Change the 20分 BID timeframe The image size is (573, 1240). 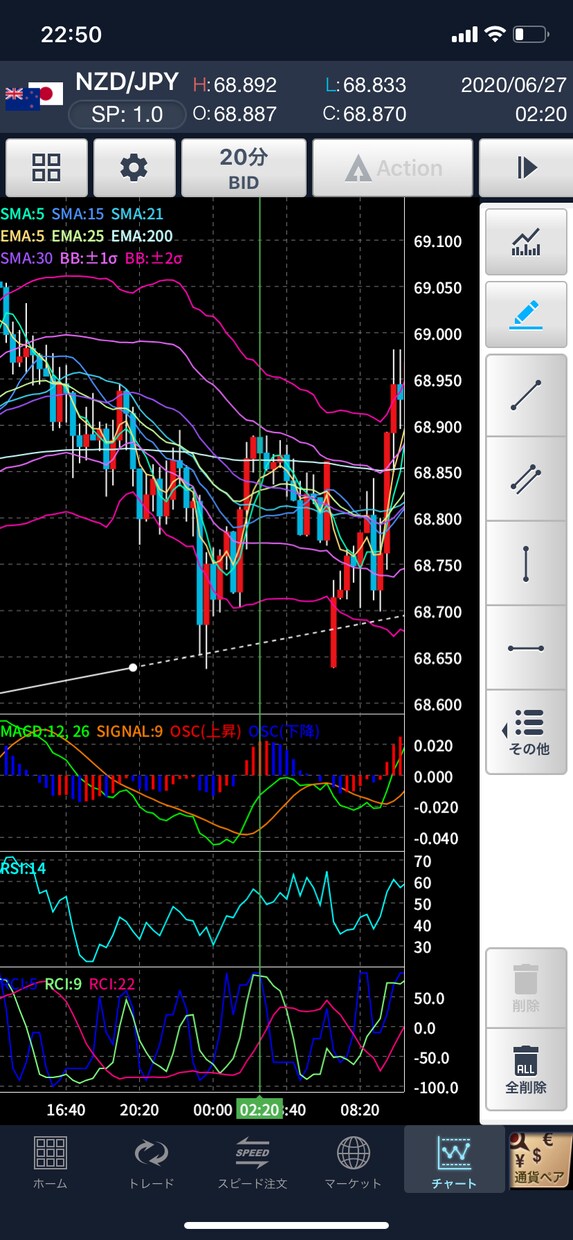243,168
